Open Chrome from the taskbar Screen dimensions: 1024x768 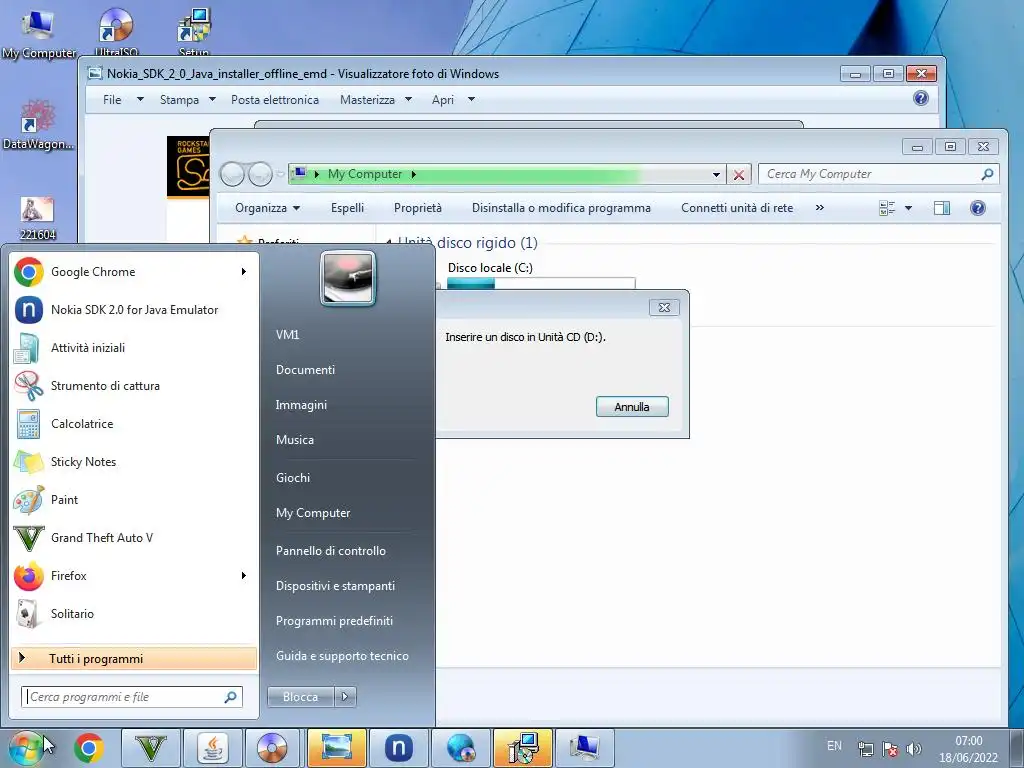pos(89,748)
